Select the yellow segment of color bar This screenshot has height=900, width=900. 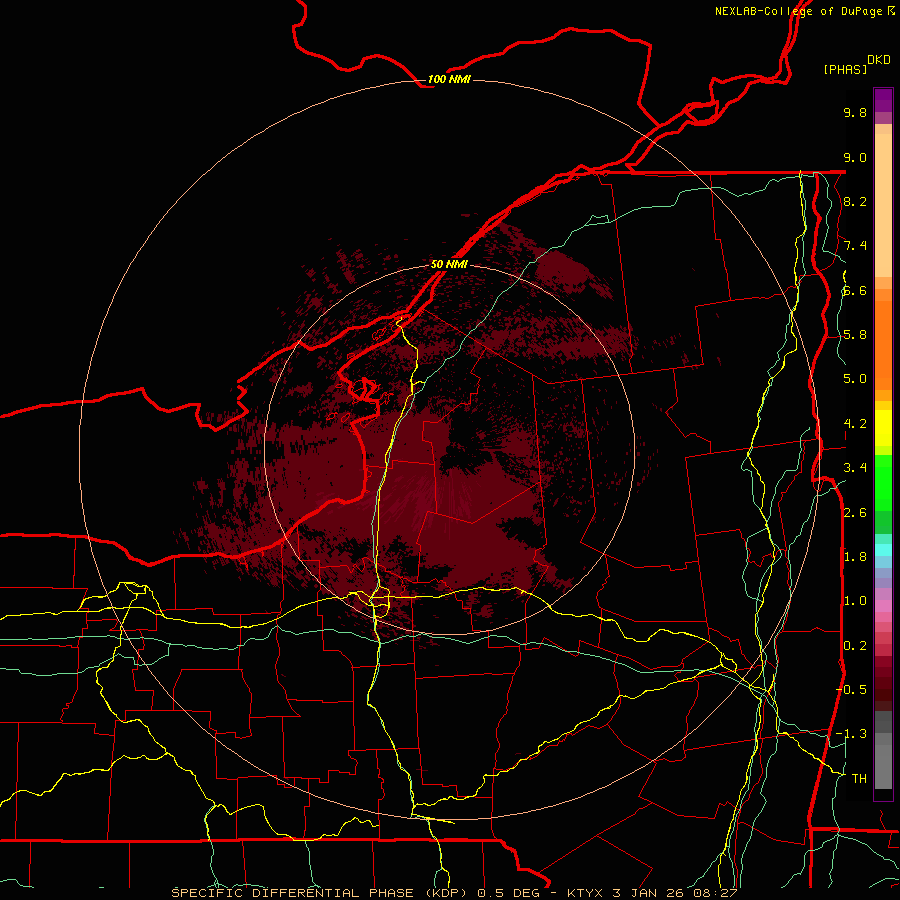883,428
